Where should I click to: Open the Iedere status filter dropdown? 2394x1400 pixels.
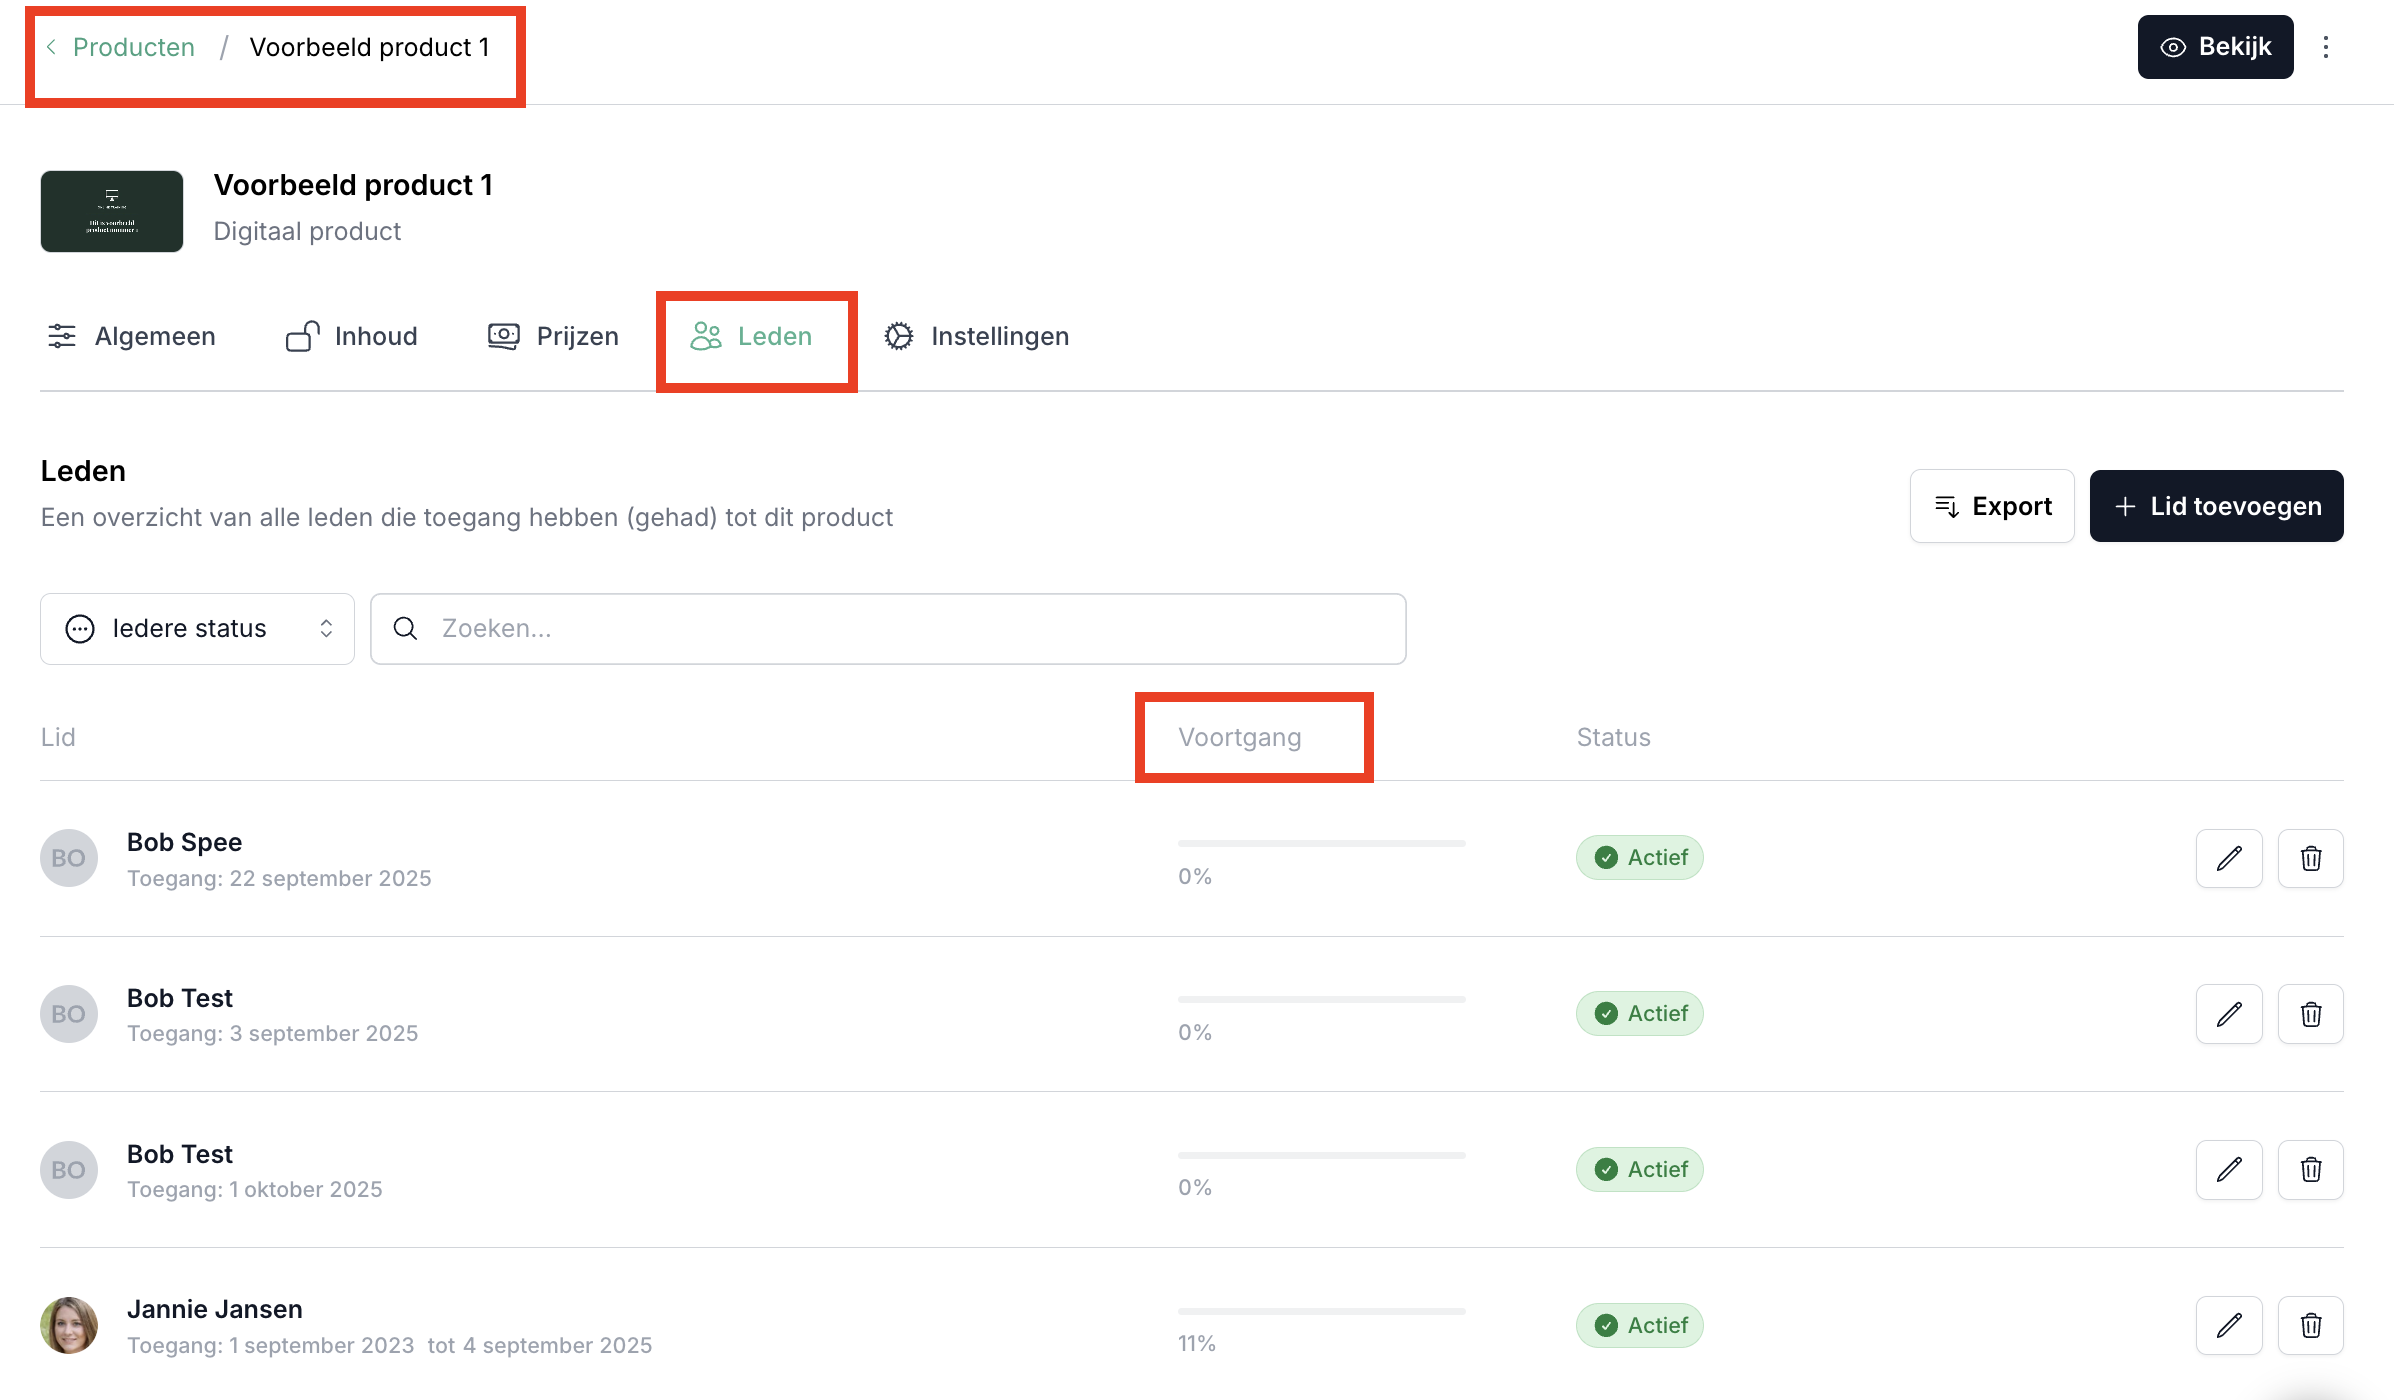(x=197, y=628)
